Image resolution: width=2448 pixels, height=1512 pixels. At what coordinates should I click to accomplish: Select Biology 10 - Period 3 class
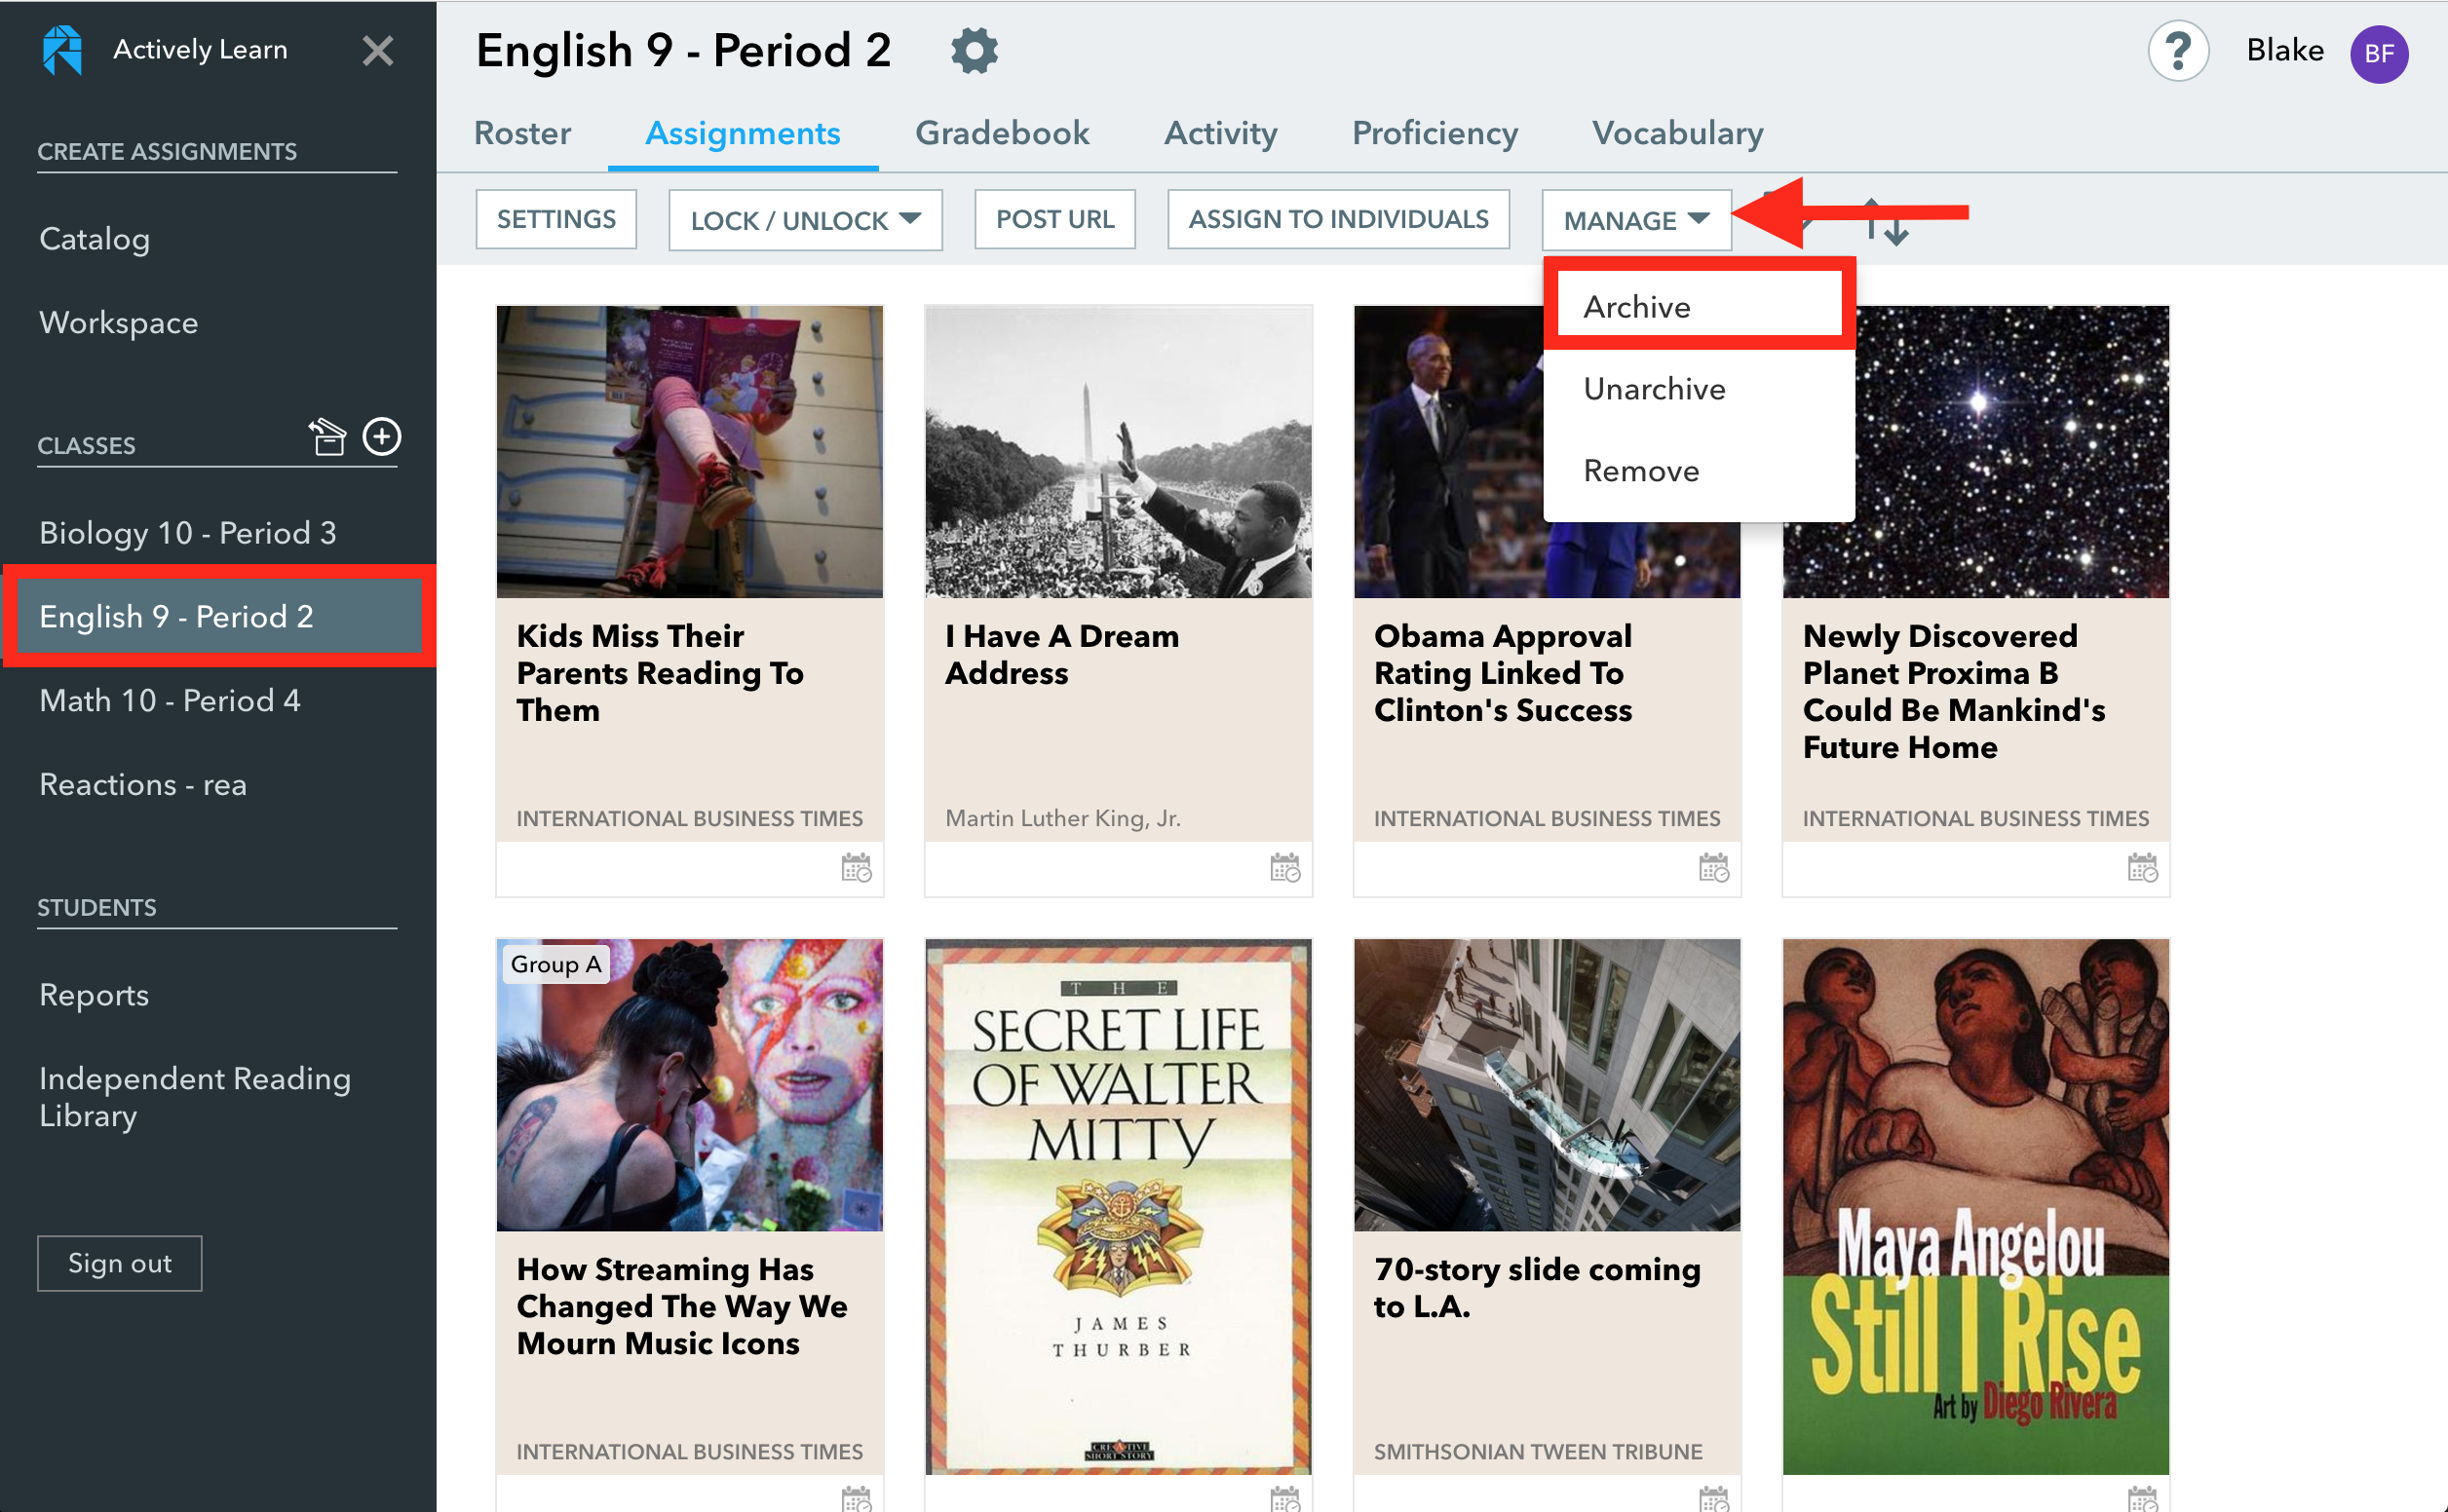[x=187, y=533]
